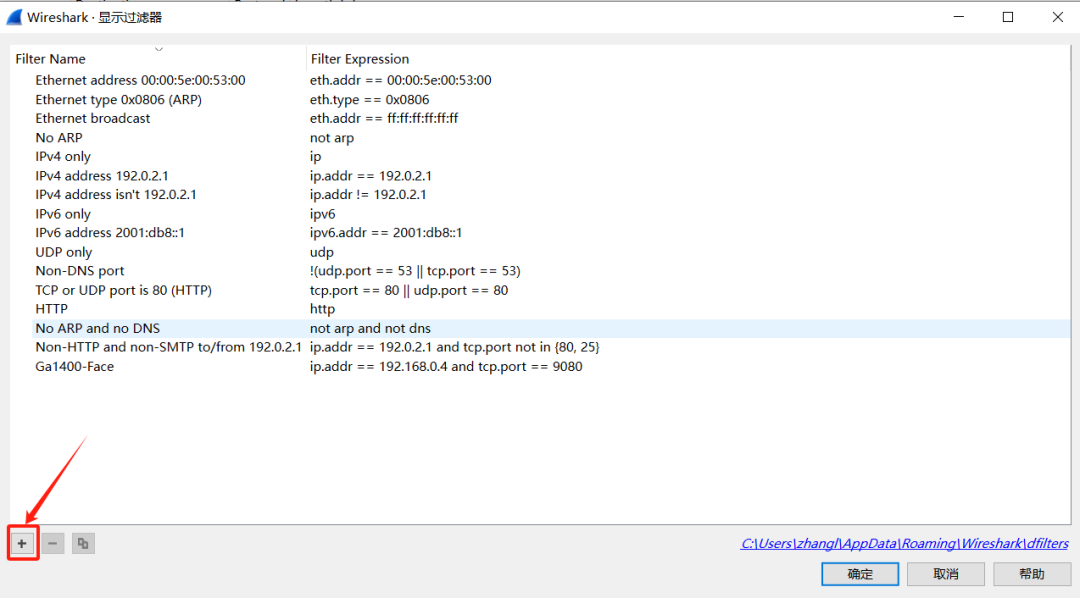This screenshot has width=1080, height=598.
Task: Click the expression 'http'
Action: (x=322, y=309)
